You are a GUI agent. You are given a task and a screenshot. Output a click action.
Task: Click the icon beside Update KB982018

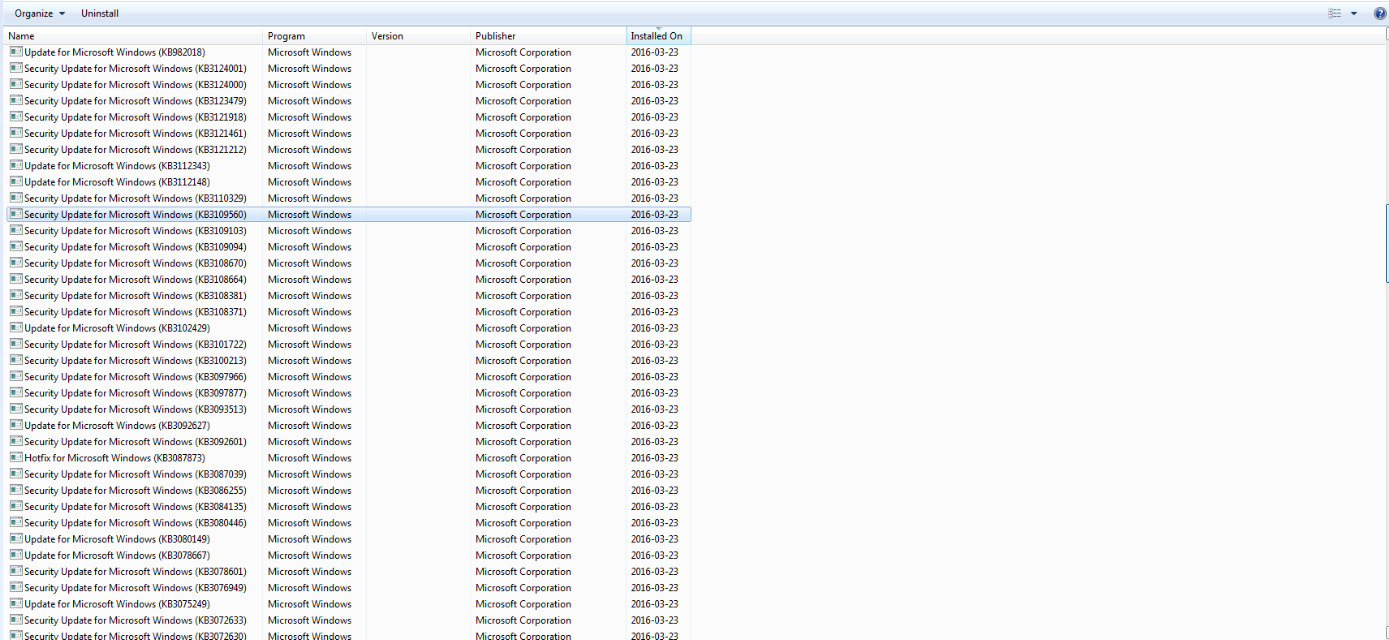click(x=14, y=52)
